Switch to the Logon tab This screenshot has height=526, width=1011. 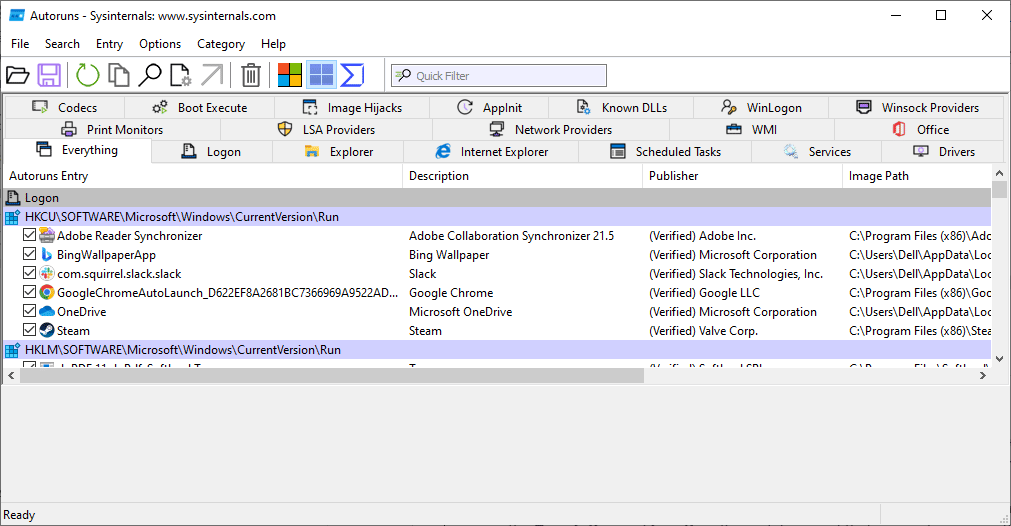pos(211,151)
